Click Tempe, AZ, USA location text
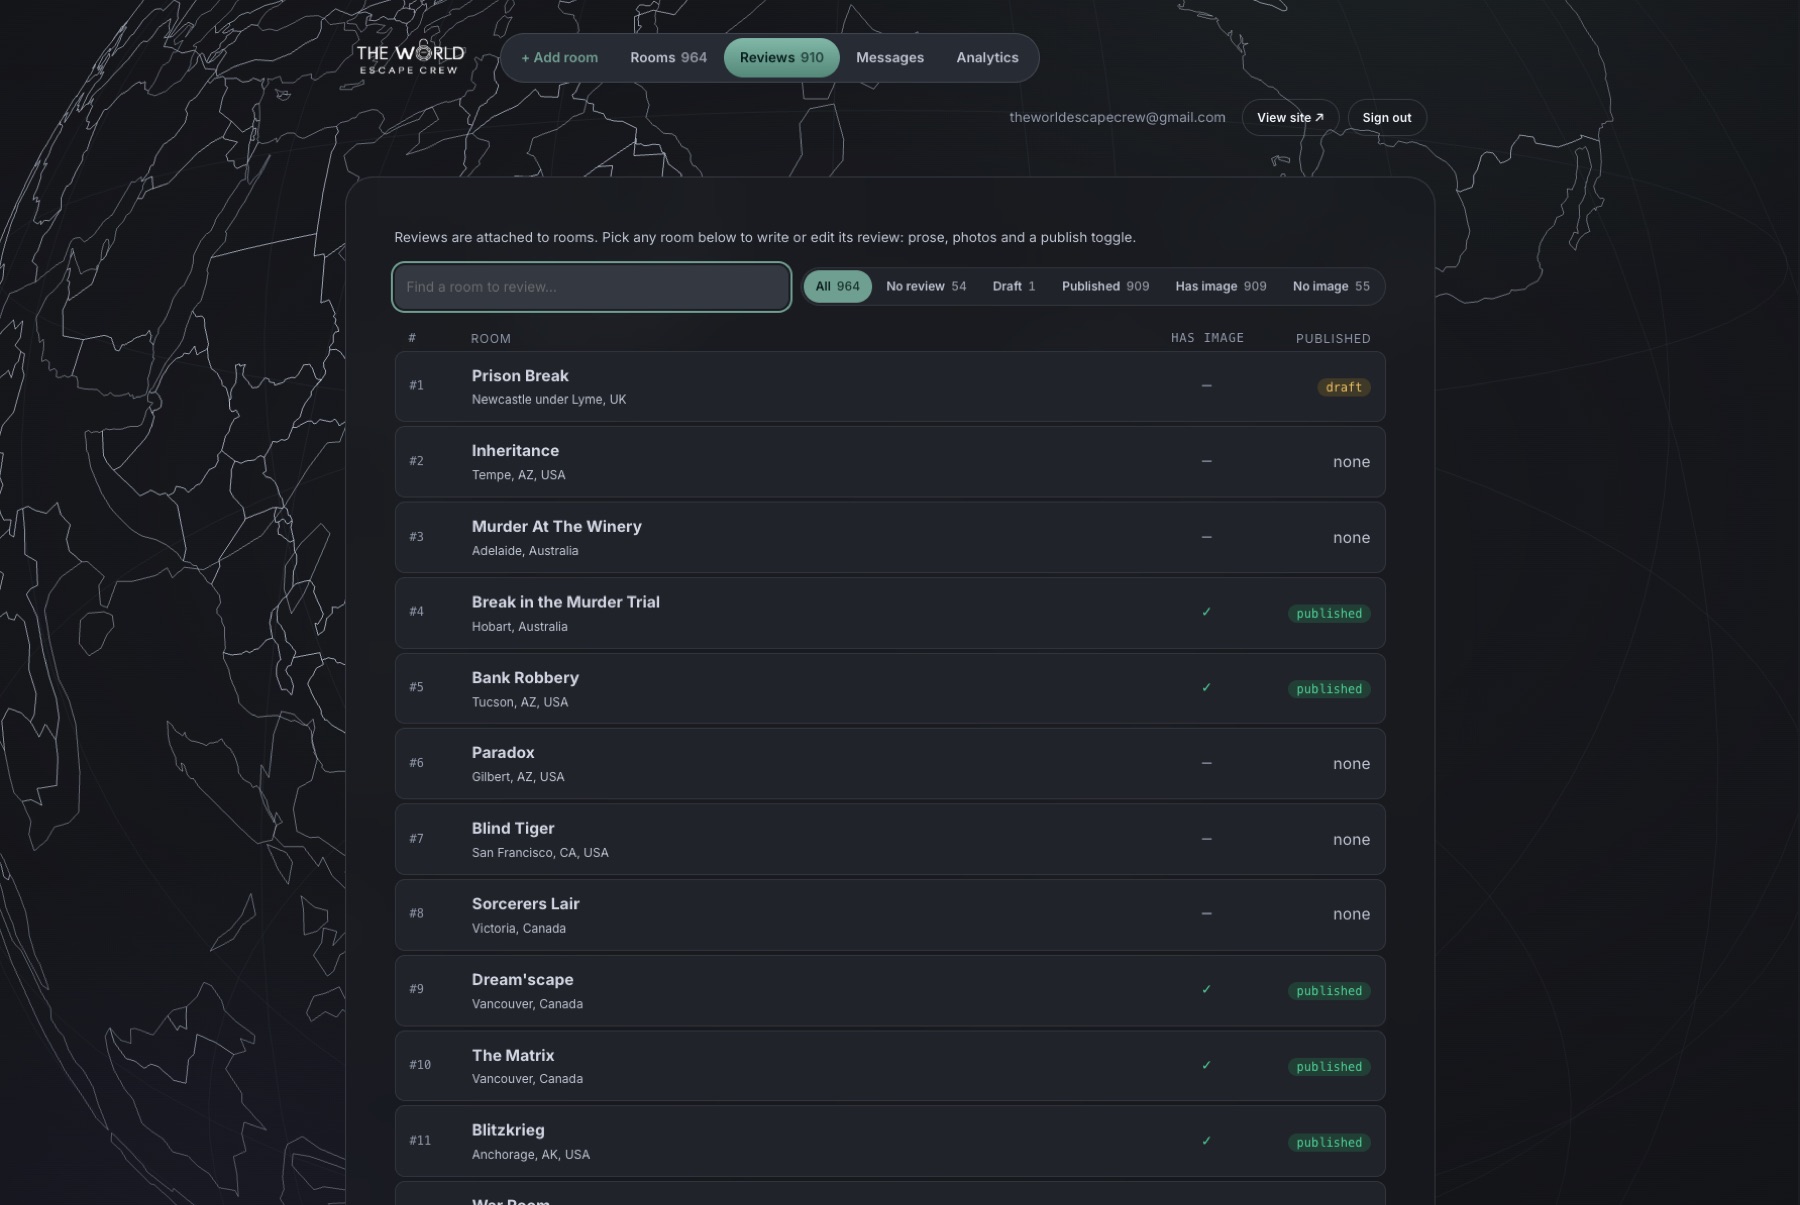 click(518, 475)
